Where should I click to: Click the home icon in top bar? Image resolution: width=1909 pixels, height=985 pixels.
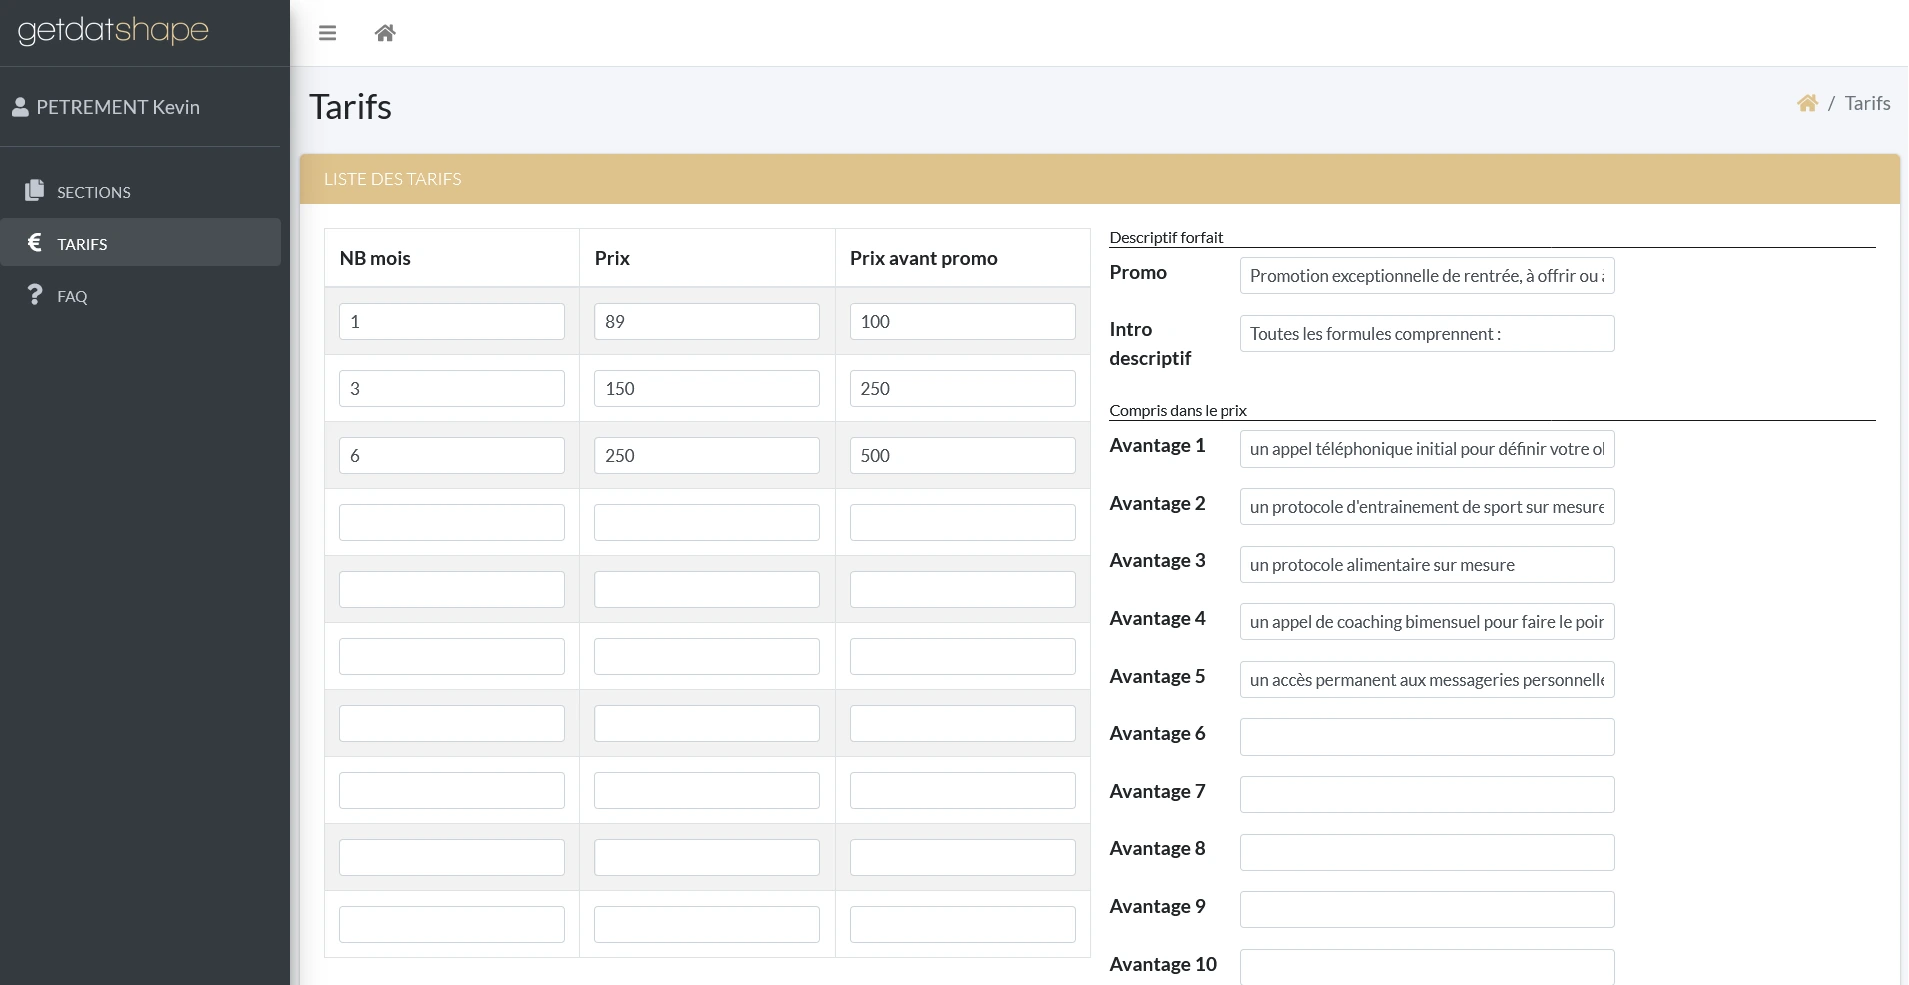pyautogui.click(x=385, y=33)
